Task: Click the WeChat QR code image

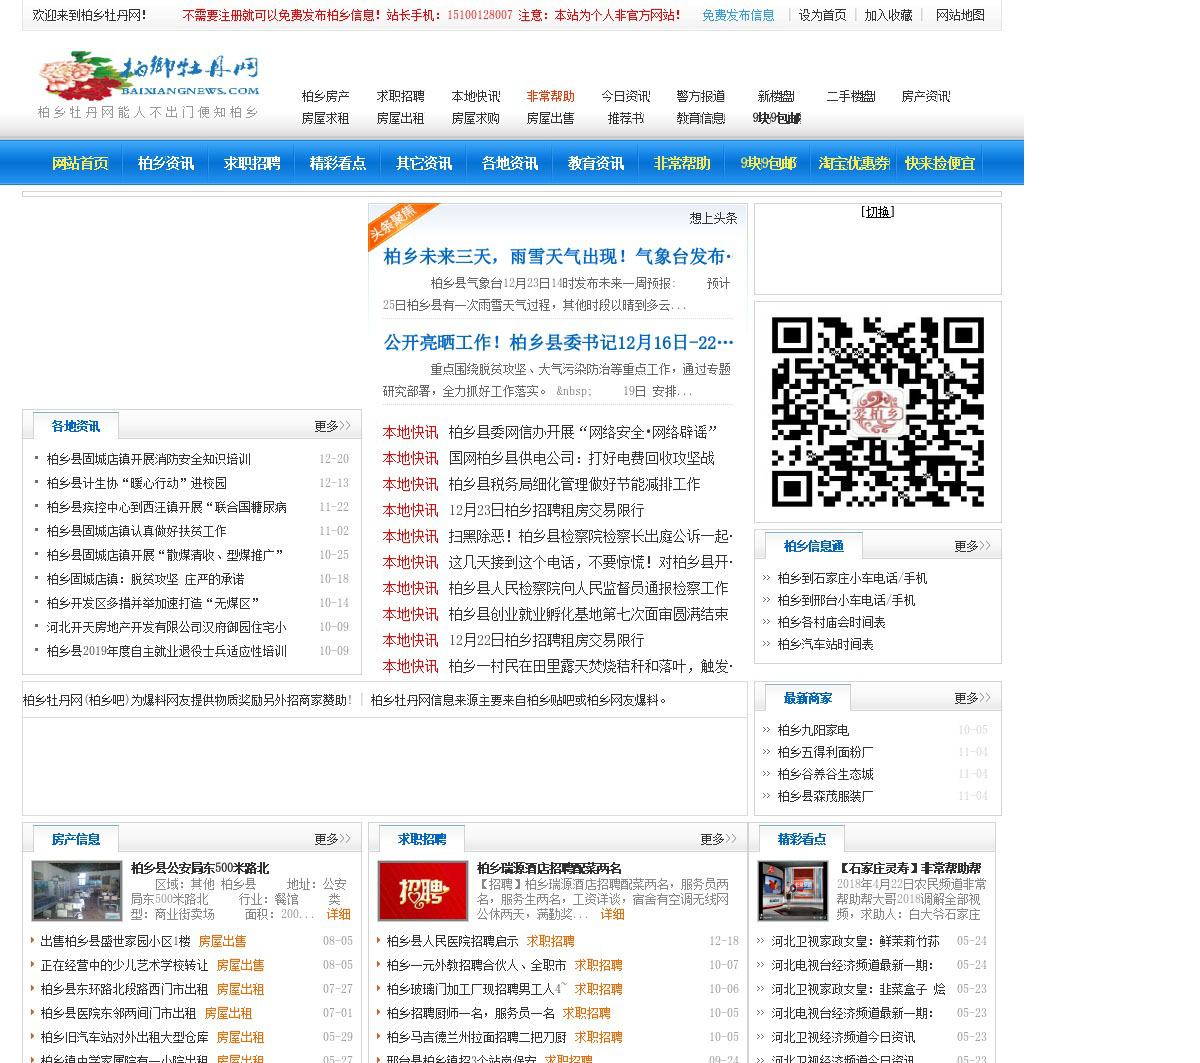Action: (877, 411)
